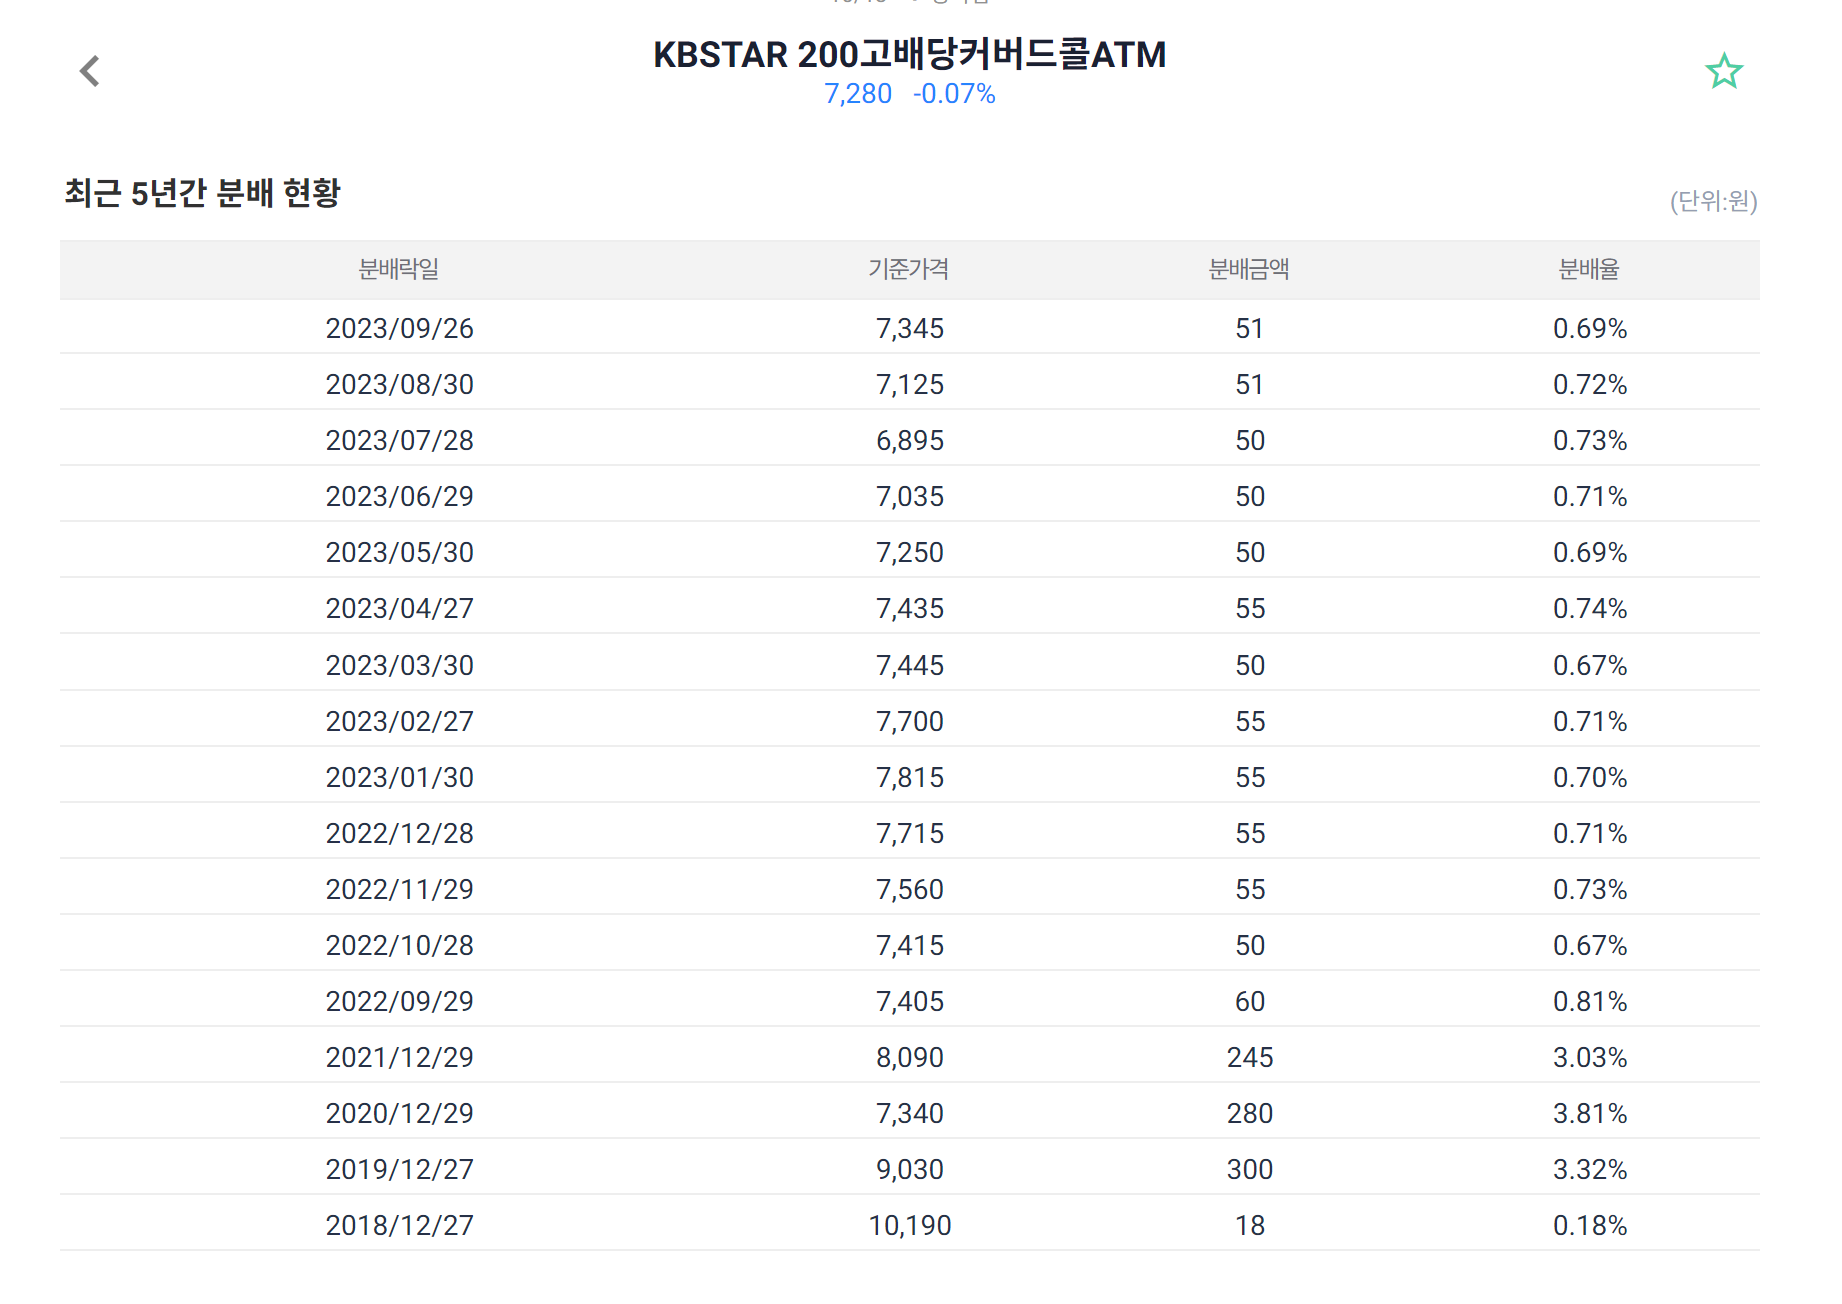This screenshot has width=1842, height=1304.
Task: Select the 0.72% distribution rate cell
Action: (1590, 384)
